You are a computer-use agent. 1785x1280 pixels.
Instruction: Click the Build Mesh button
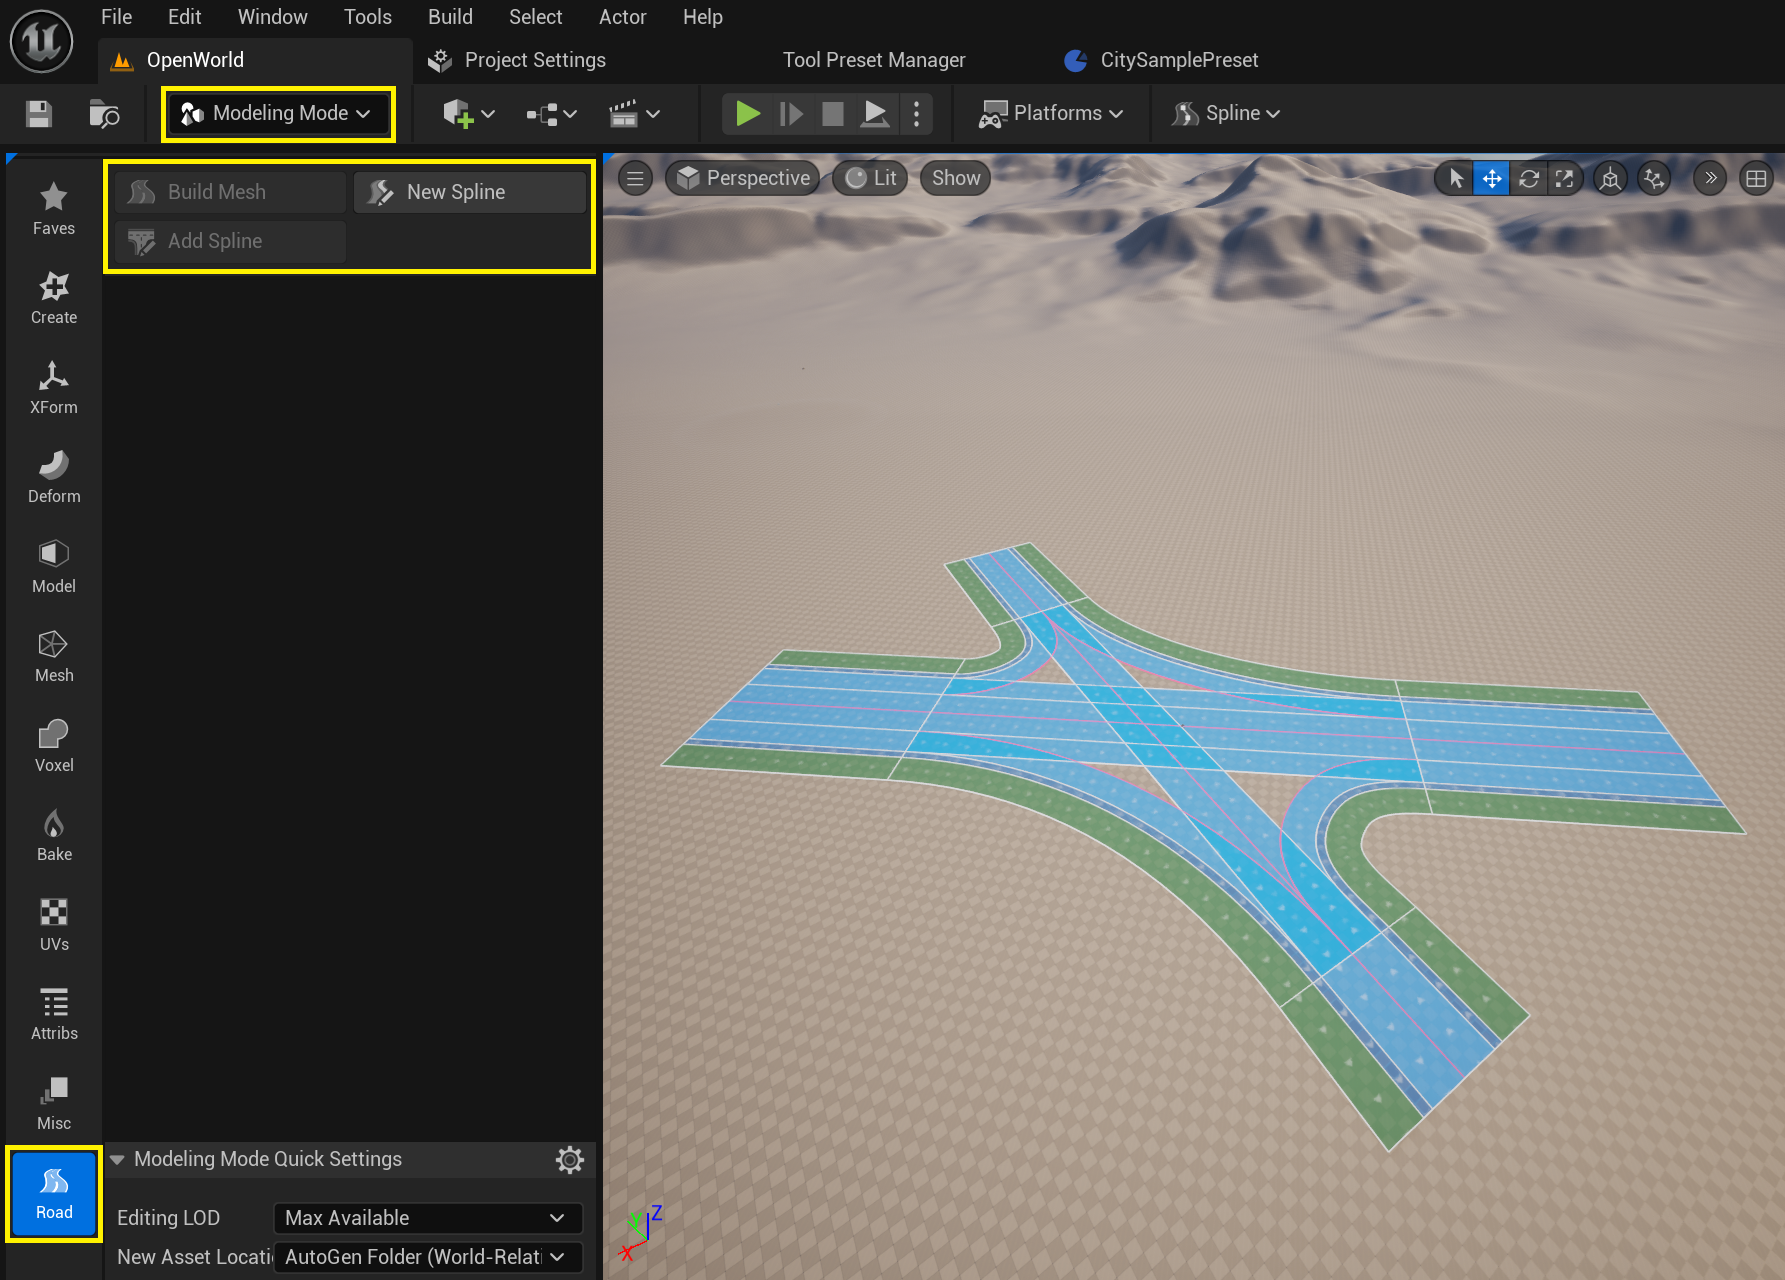pos(230,192)
